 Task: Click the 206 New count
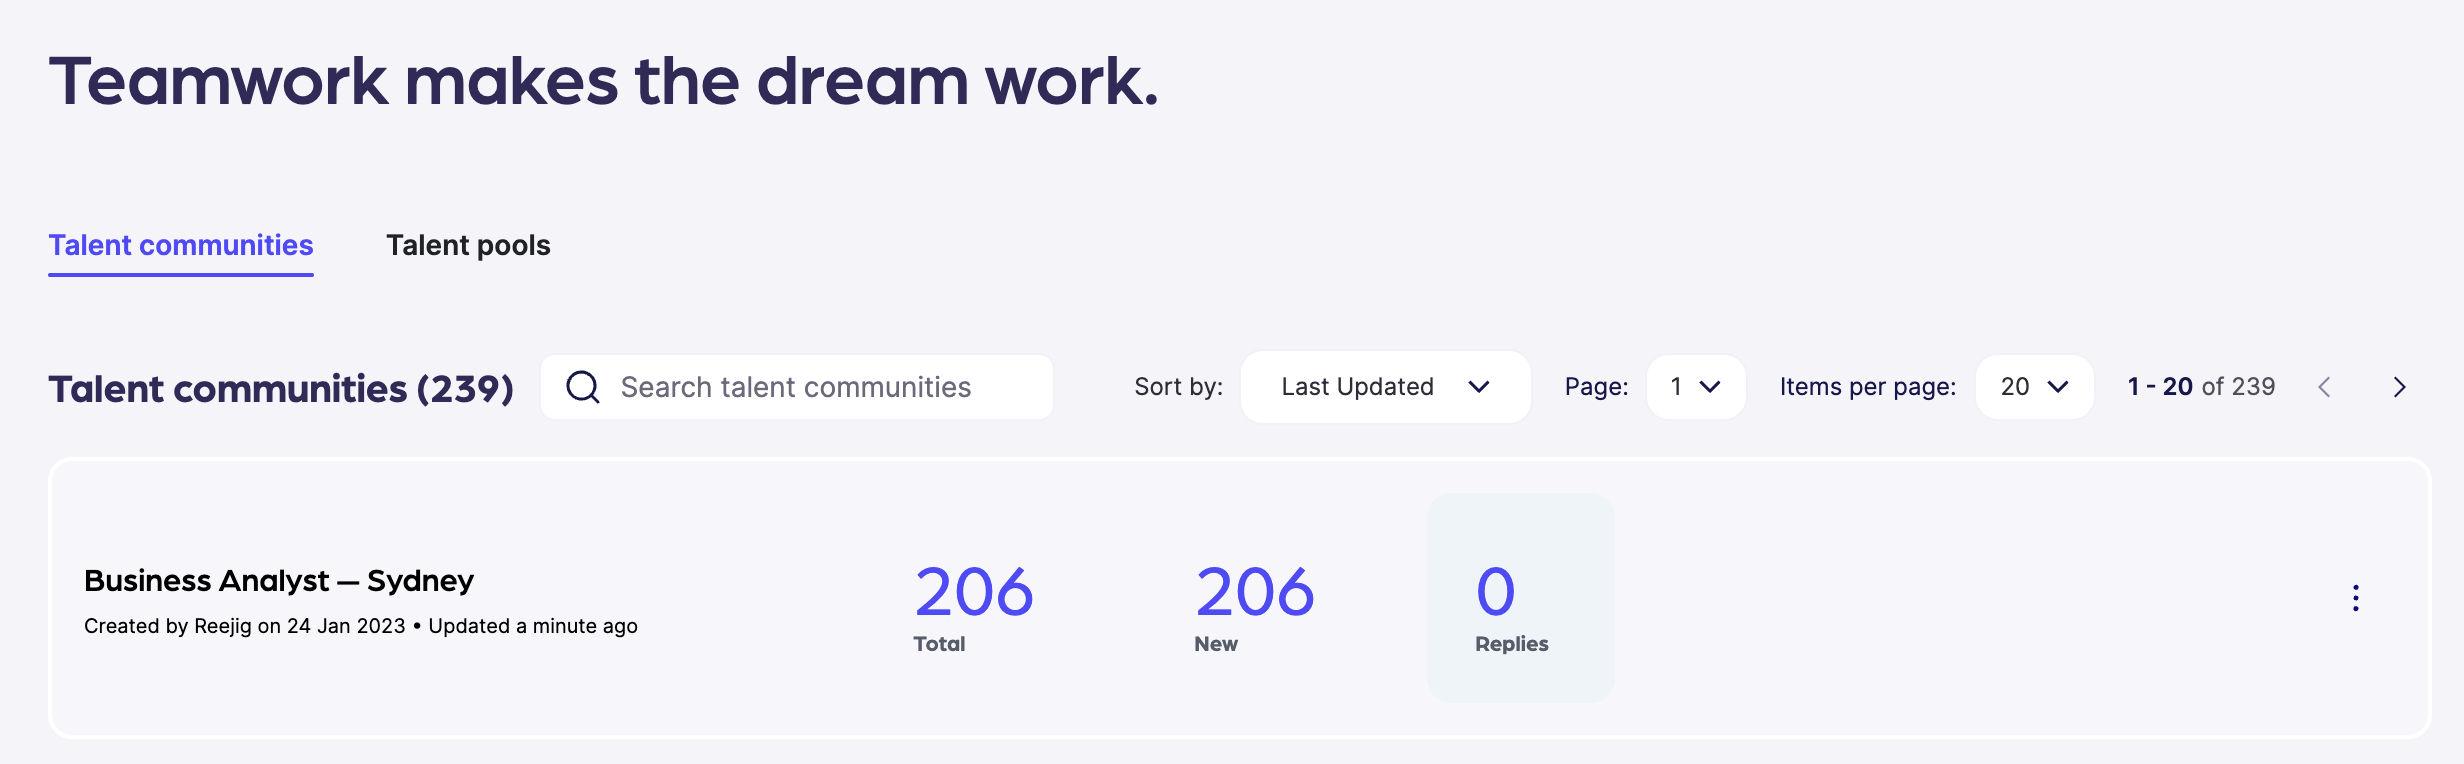1254,592
